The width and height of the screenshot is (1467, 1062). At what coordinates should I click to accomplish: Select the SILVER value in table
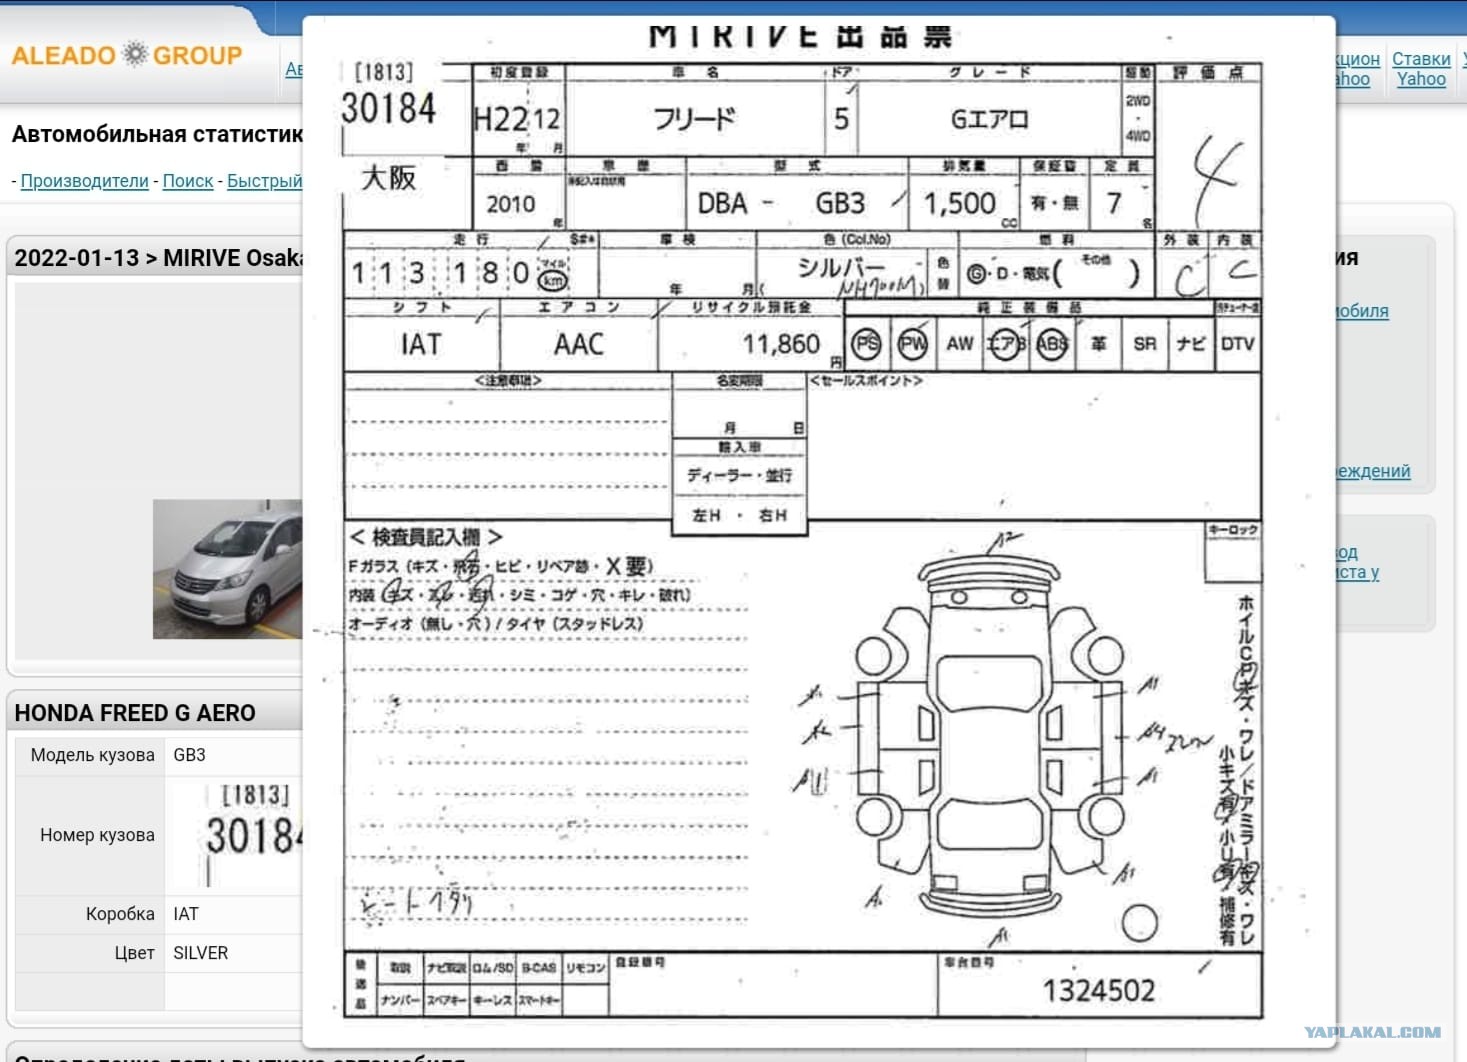tap(200, 953)
